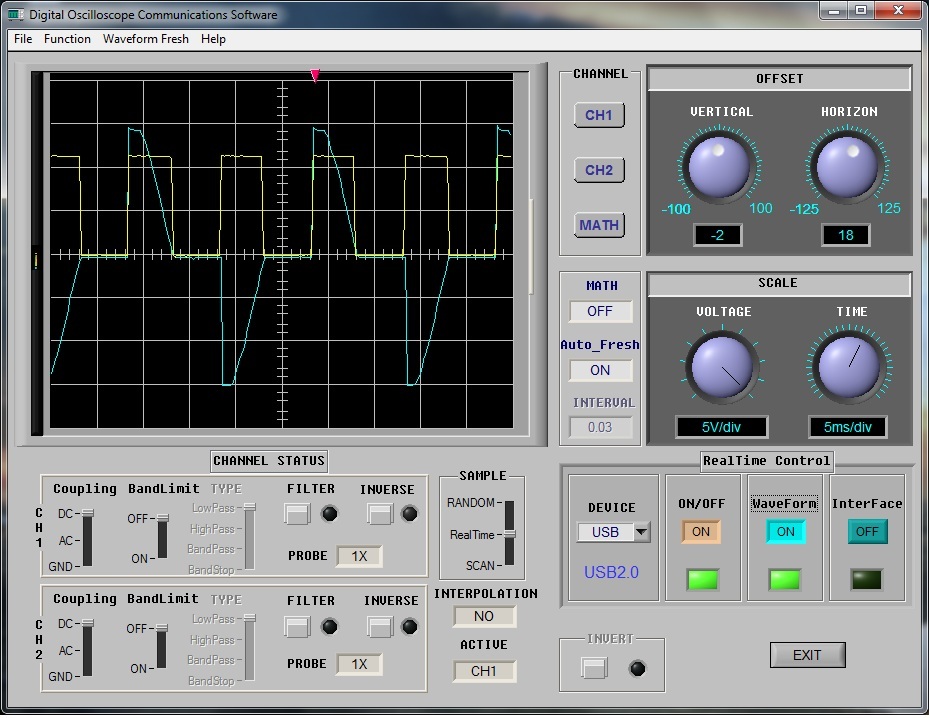Toggle INTERPOLATION NO button
The width and height of the screenshot is (929, 718).
484,616
